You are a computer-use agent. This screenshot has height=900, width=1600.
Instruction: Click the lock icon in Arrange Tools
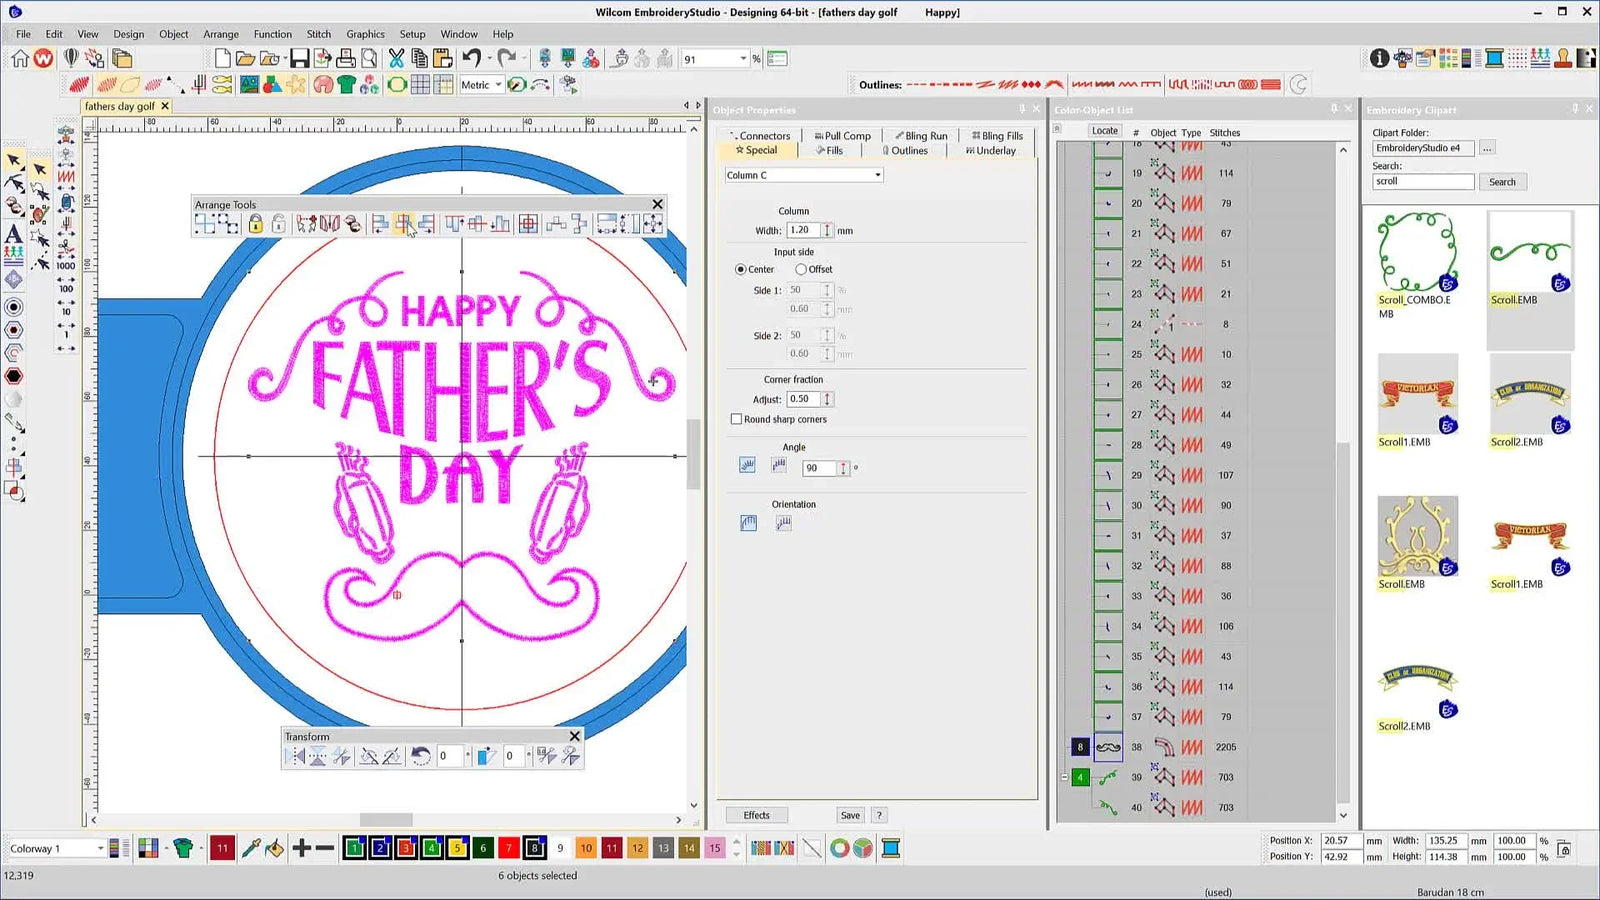pos(255,224)
